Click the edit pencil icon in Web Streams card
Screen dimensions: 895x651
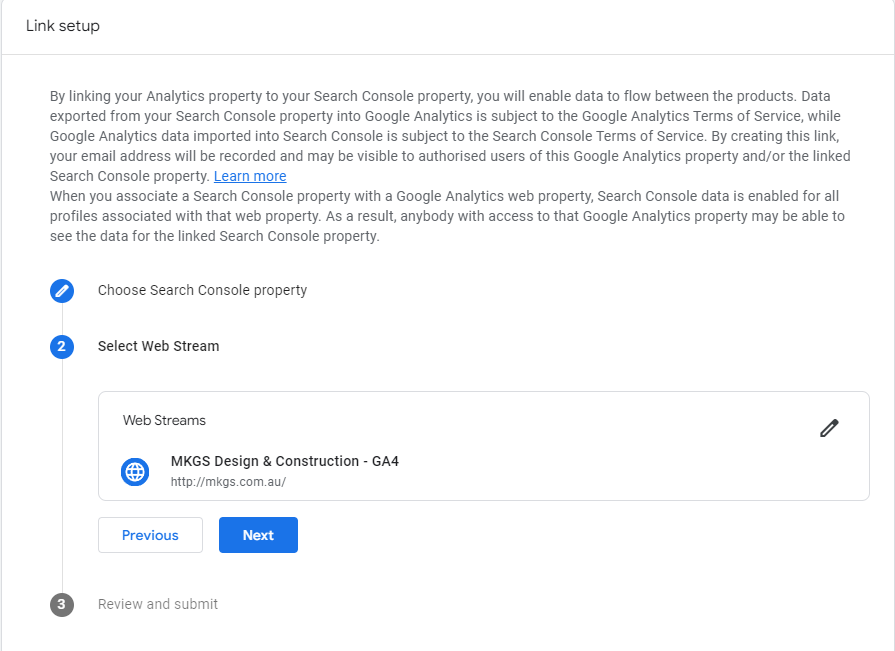pos(829,428)
